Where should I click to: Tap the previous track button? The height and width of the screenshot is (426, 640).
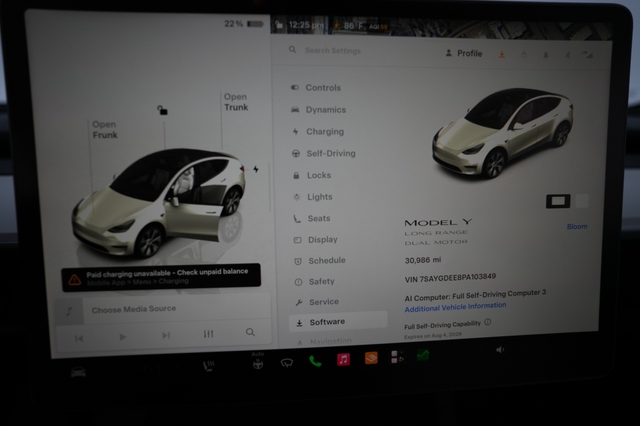coord(79,338)
